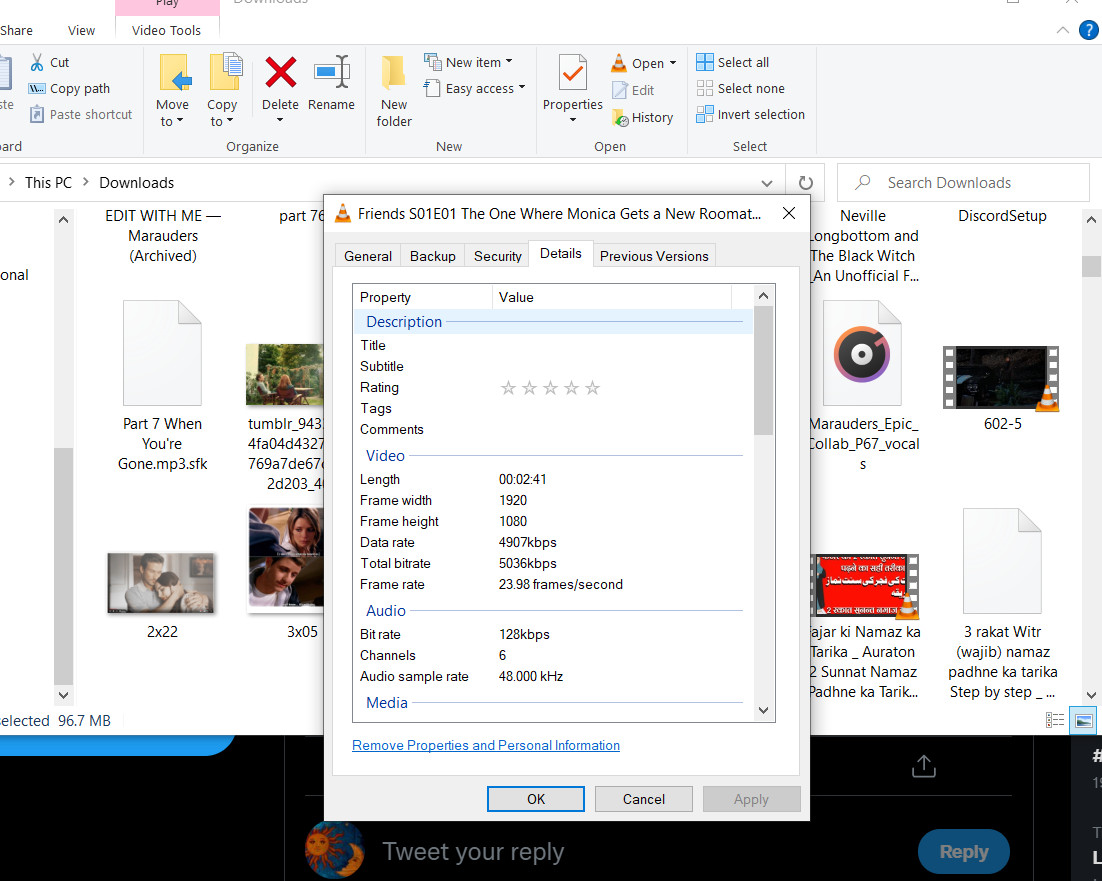Click the OK button

pos(536,799)
